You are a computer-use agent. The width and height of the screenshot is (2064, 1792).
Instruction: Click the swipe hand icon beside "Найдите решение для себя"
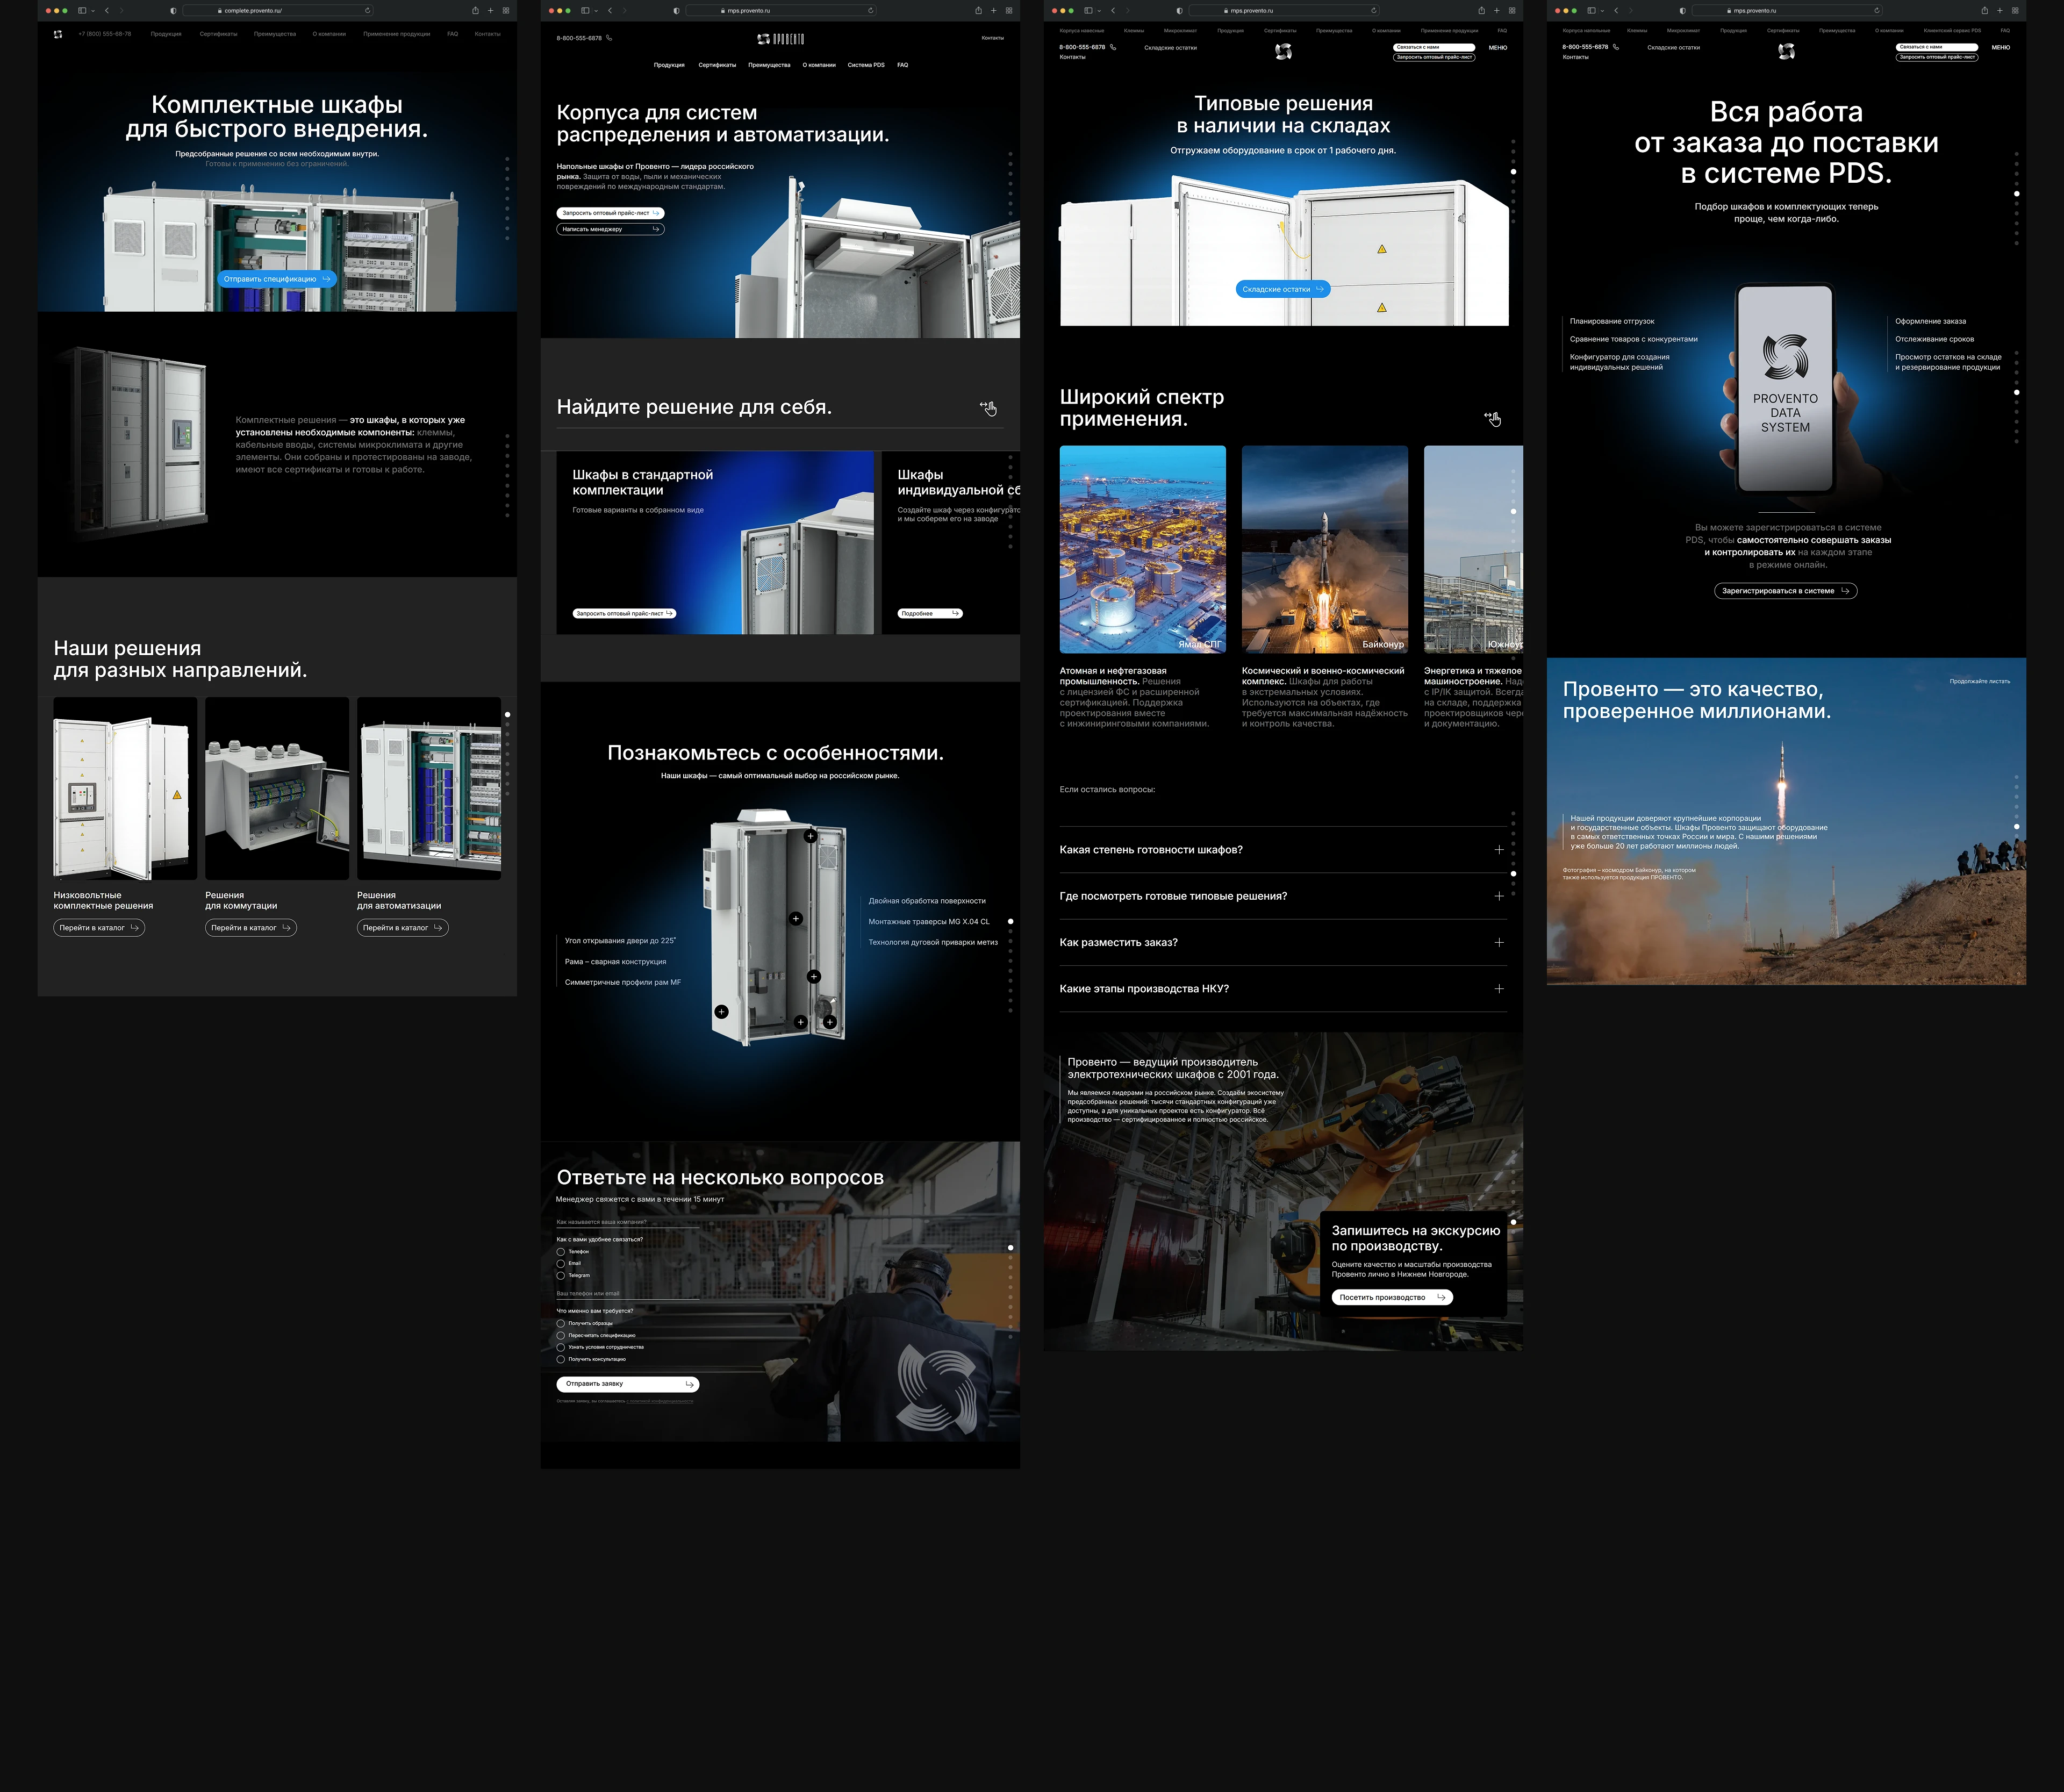(x=988, y=408)
